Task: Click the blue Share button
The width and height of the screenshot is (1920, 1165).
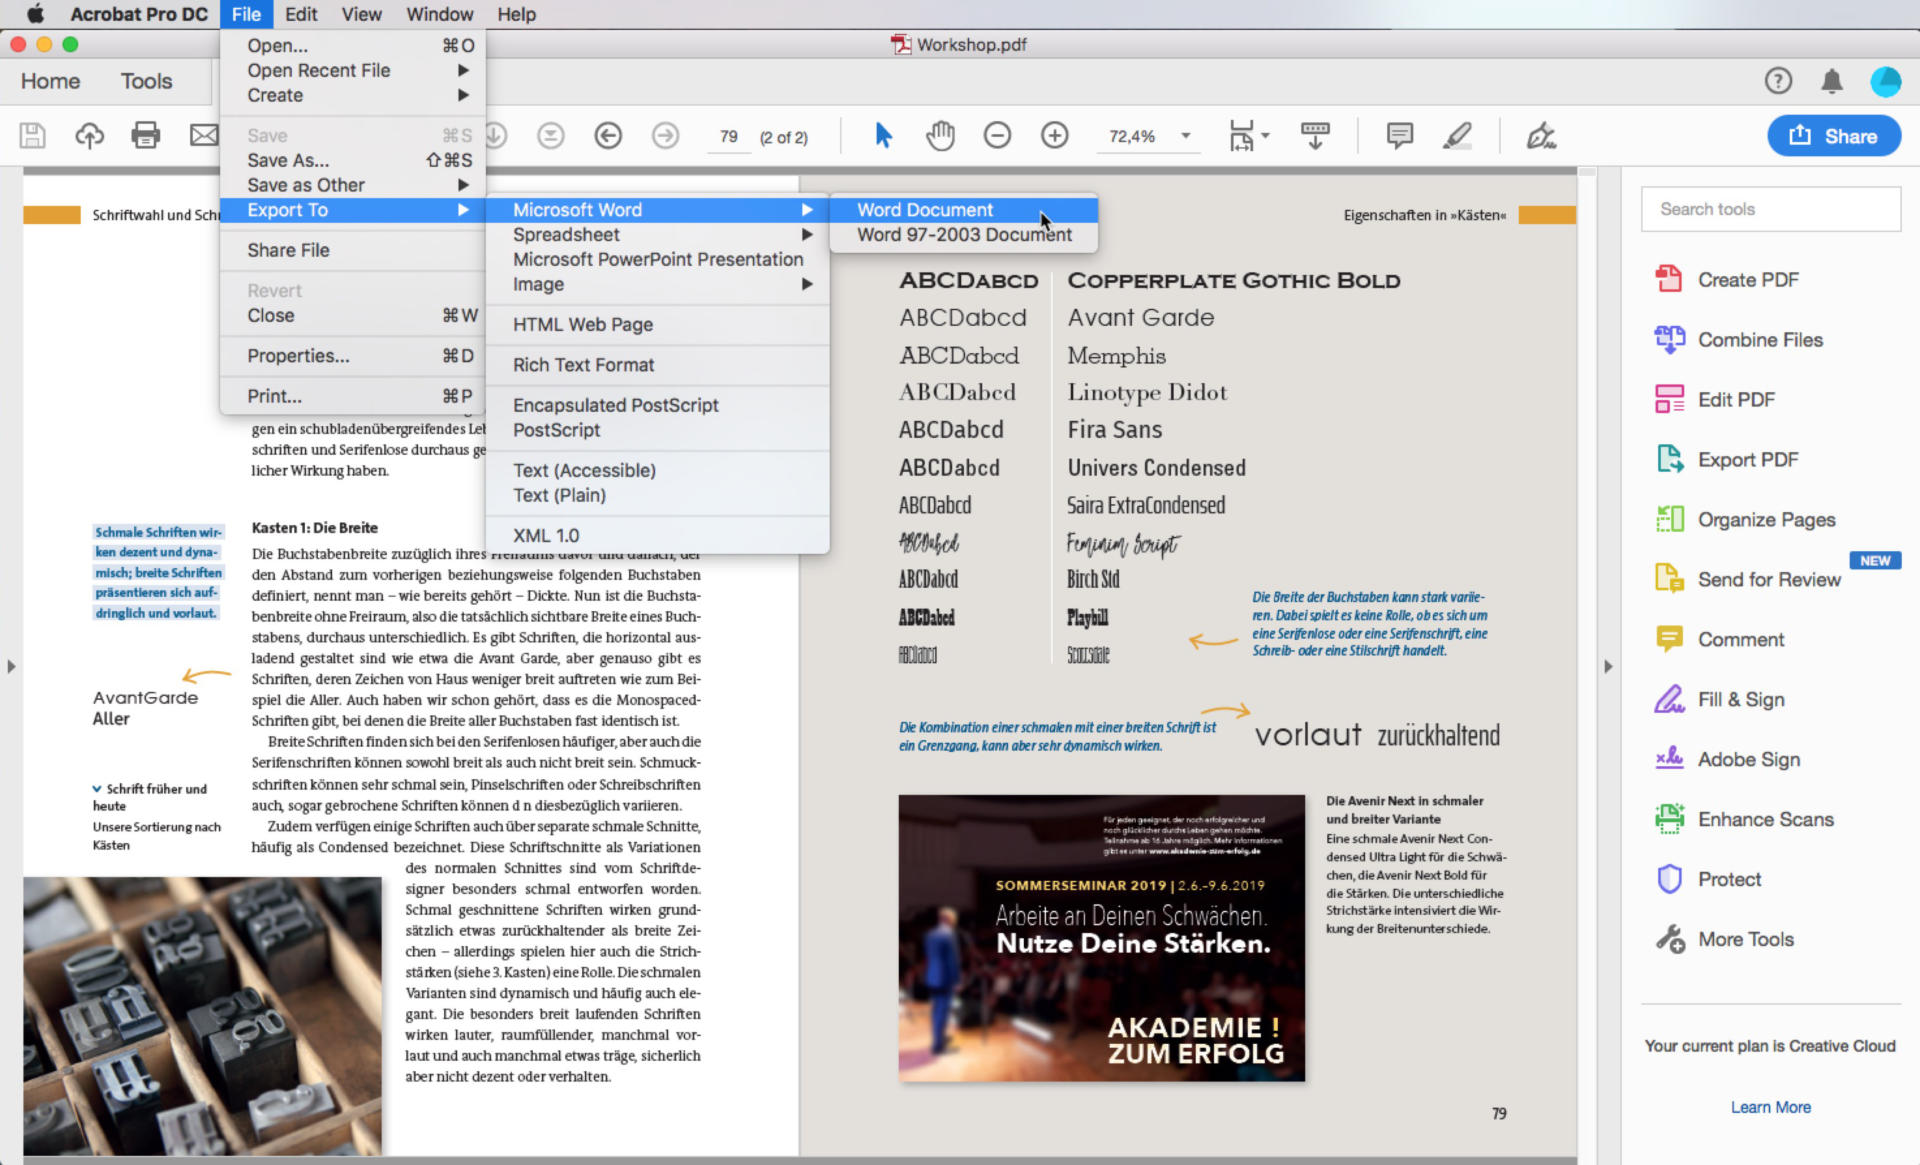Action: tap(1833, 135)
